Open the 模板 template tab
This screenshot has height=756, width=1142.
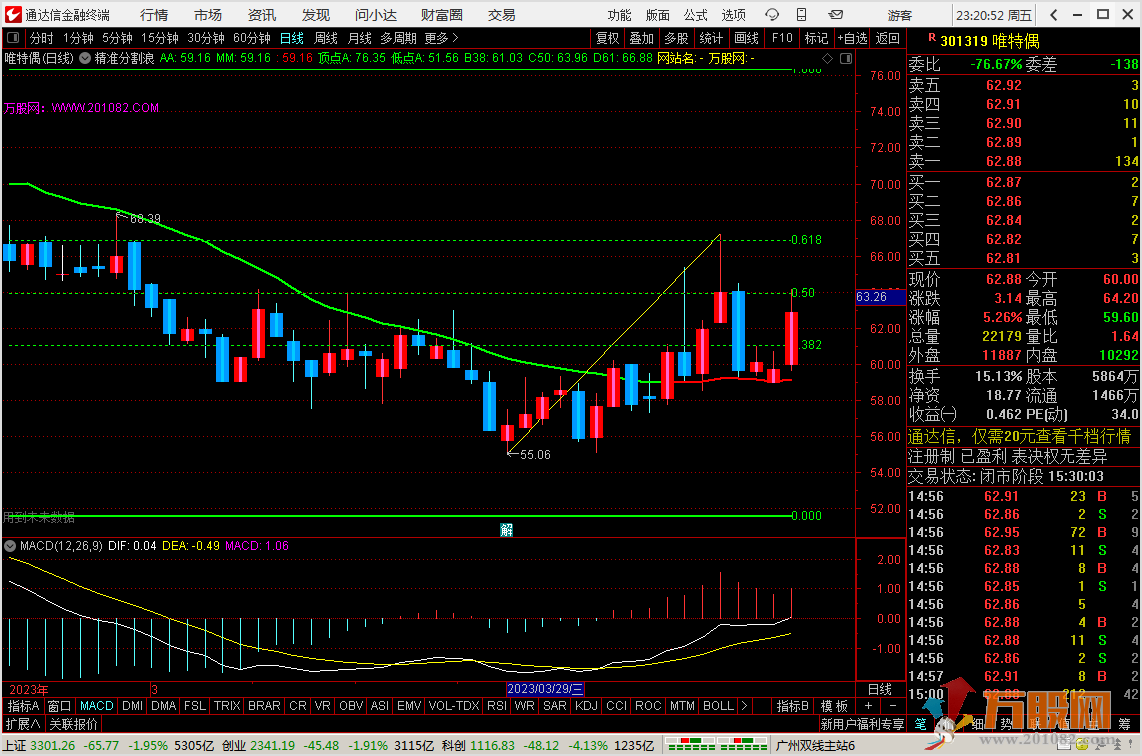tap(834, 706)
